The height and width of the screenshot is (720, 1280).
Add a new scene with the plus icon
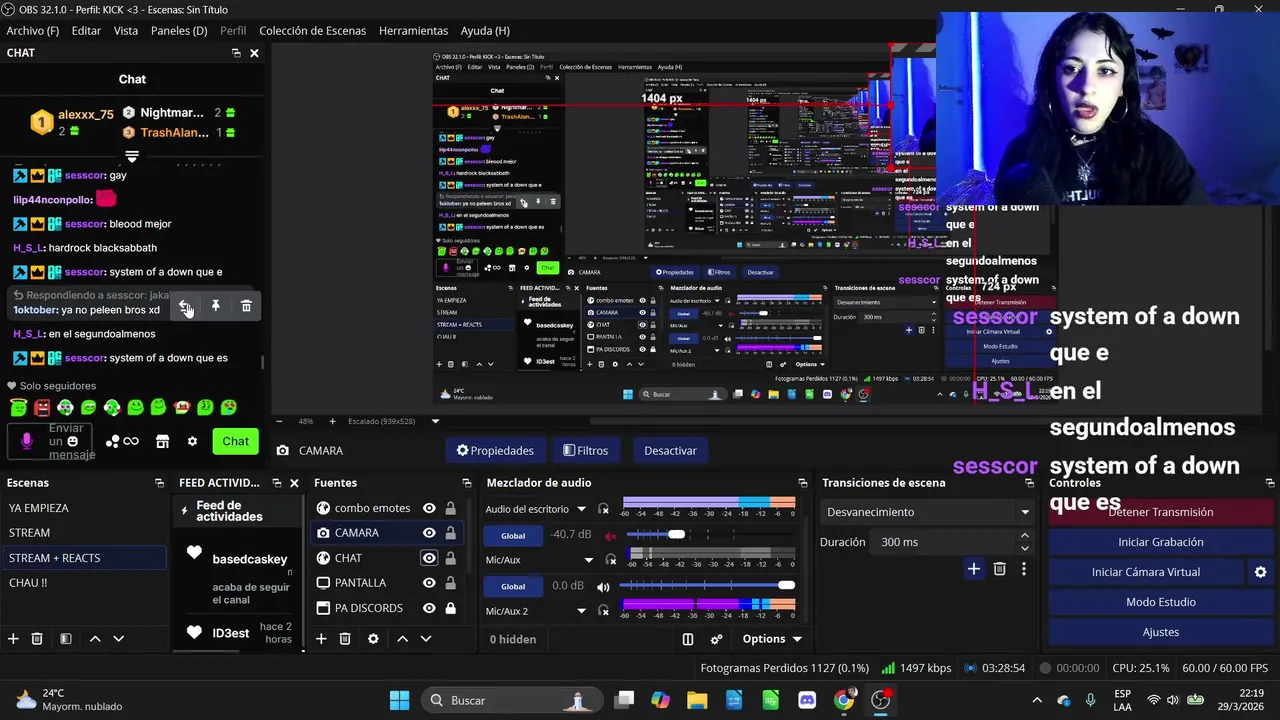coord(13,638)
